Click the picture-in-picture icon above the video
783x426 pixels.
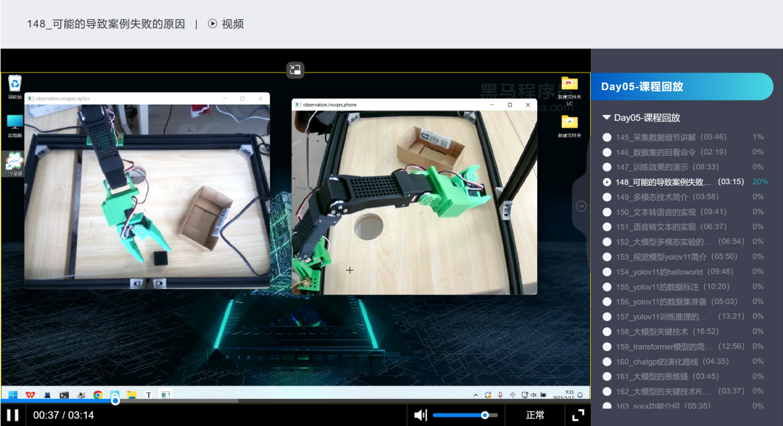point(295,70)
